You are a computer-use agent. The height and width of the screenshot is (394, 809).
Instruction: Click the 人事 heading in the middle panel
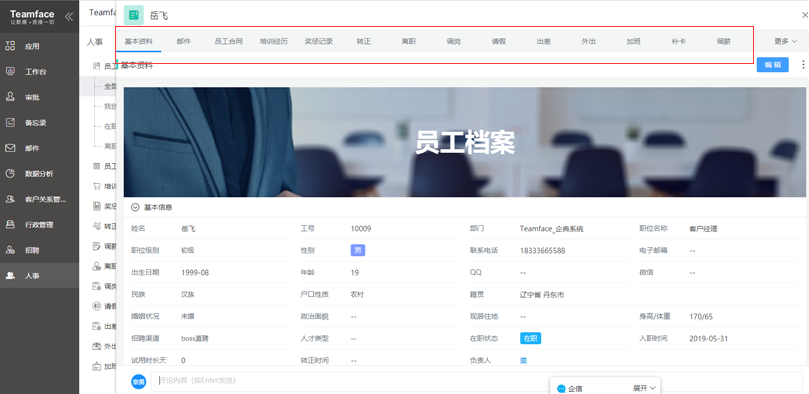click(94, 43)
